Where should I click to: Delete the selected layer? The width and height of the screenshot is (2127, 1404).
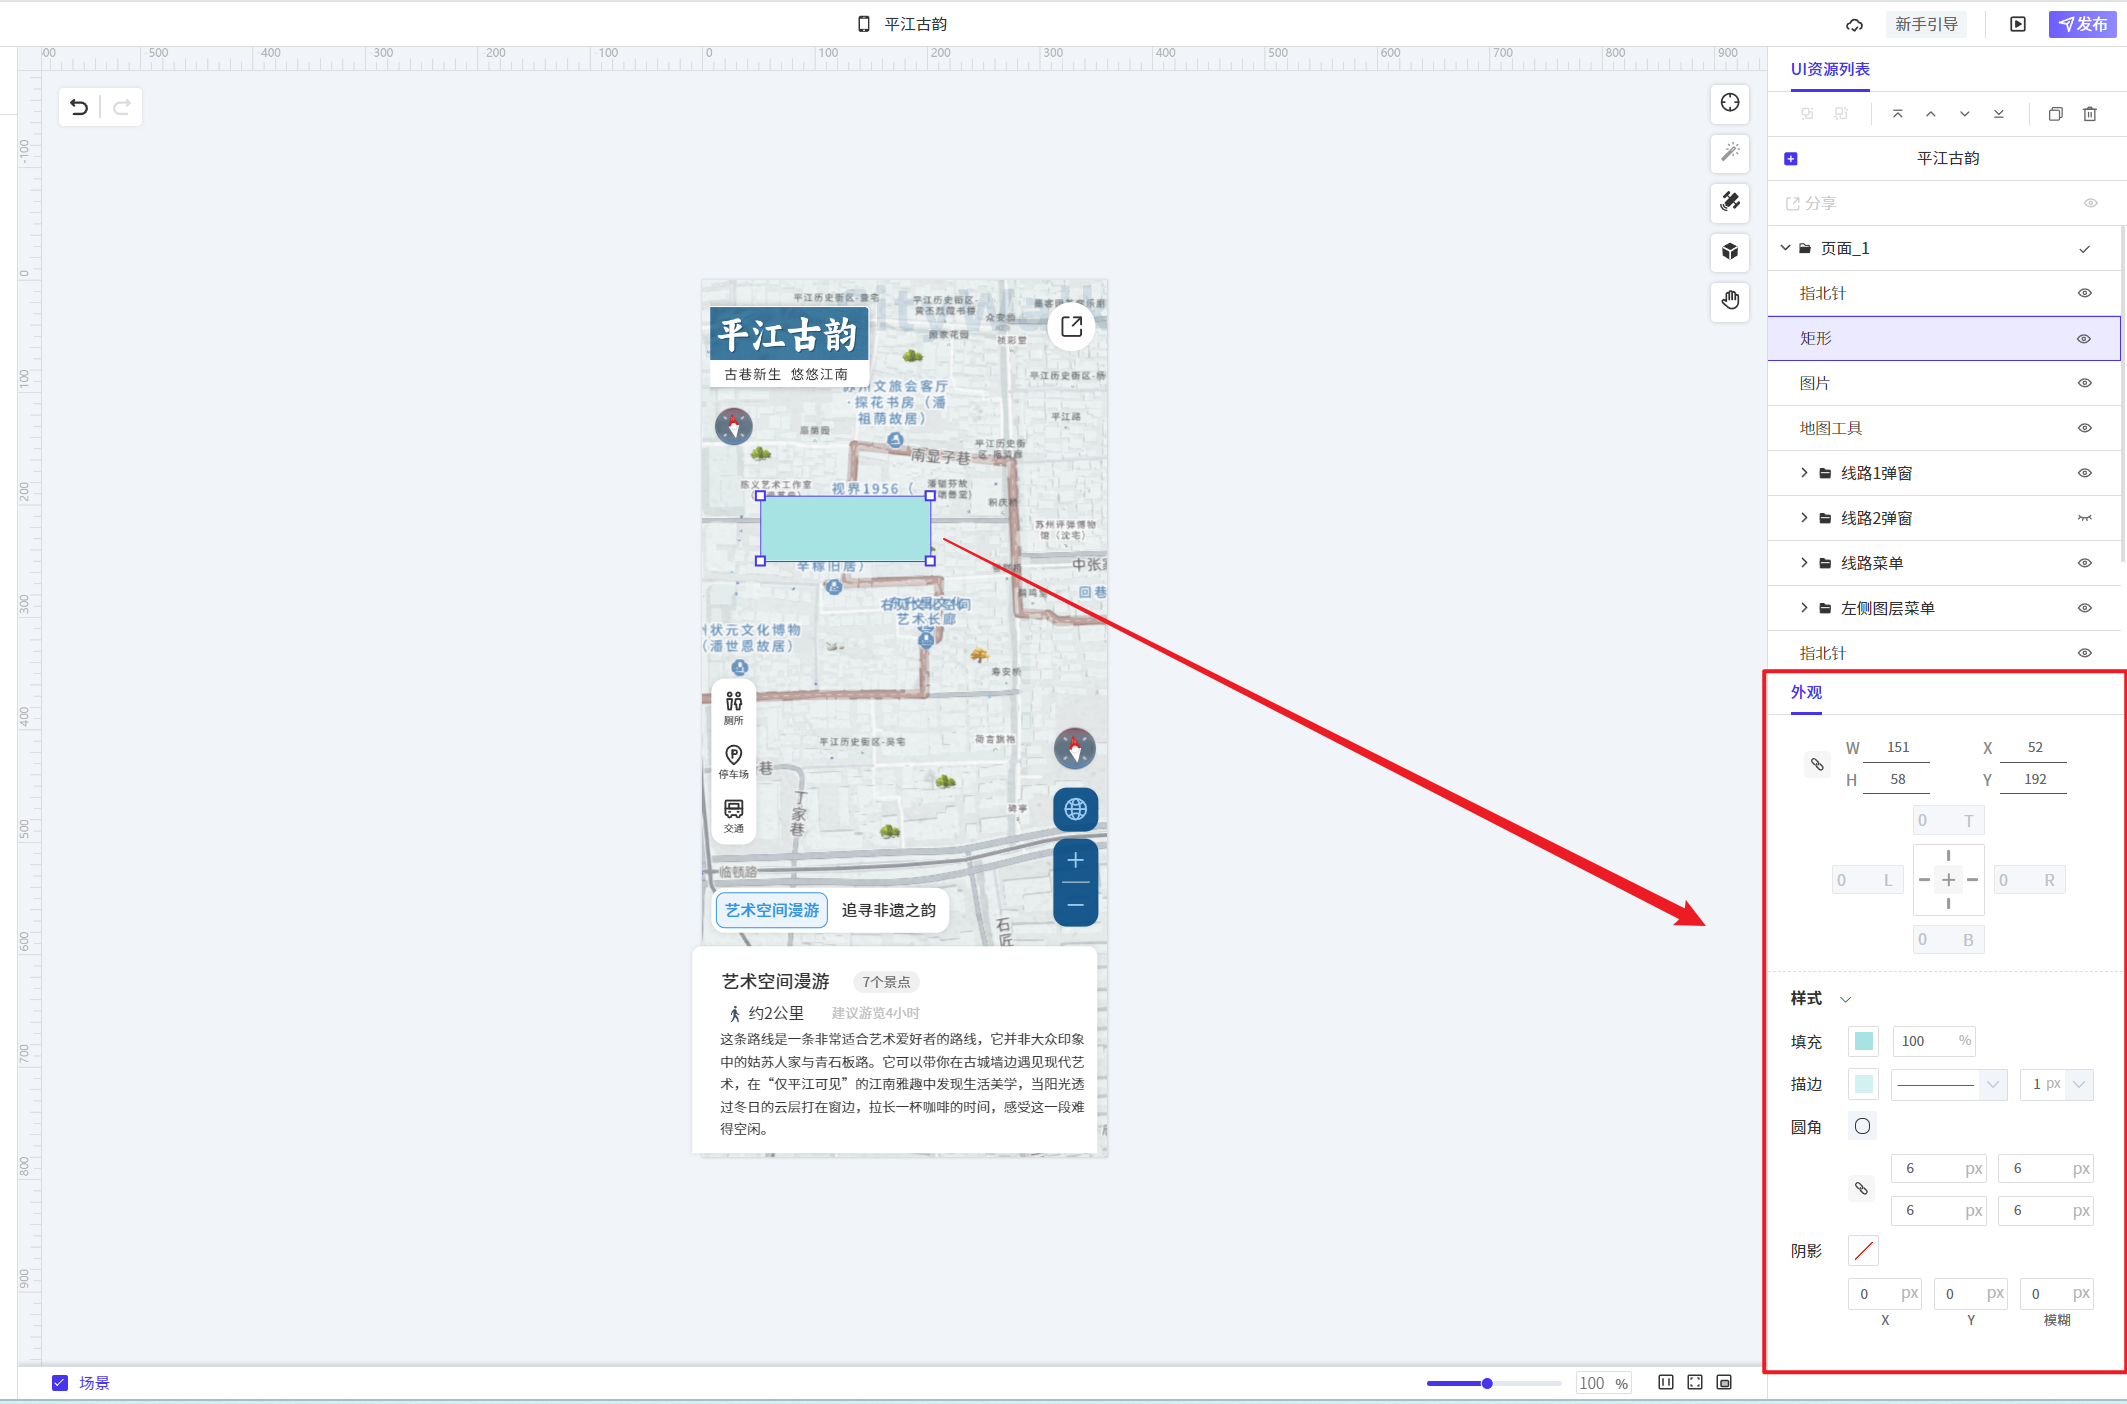tap(2090, 114)
